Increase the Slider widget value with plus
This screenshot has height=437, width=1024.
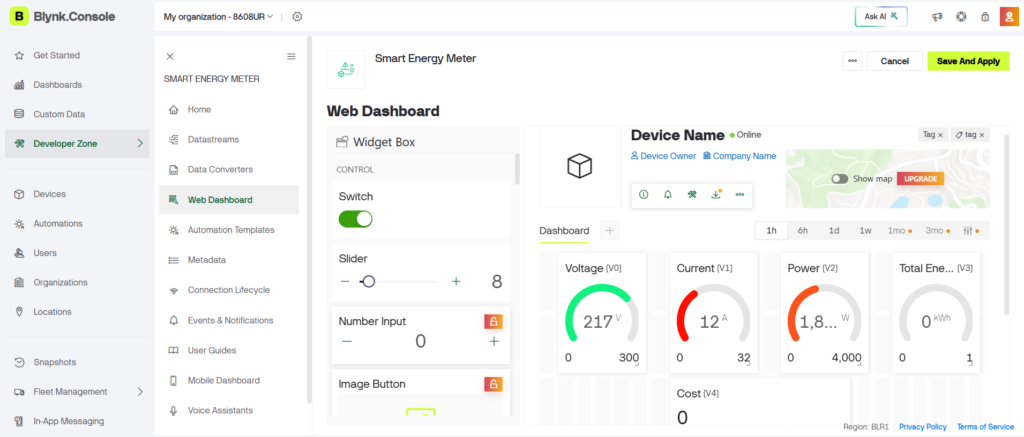(x=456, y=282)
